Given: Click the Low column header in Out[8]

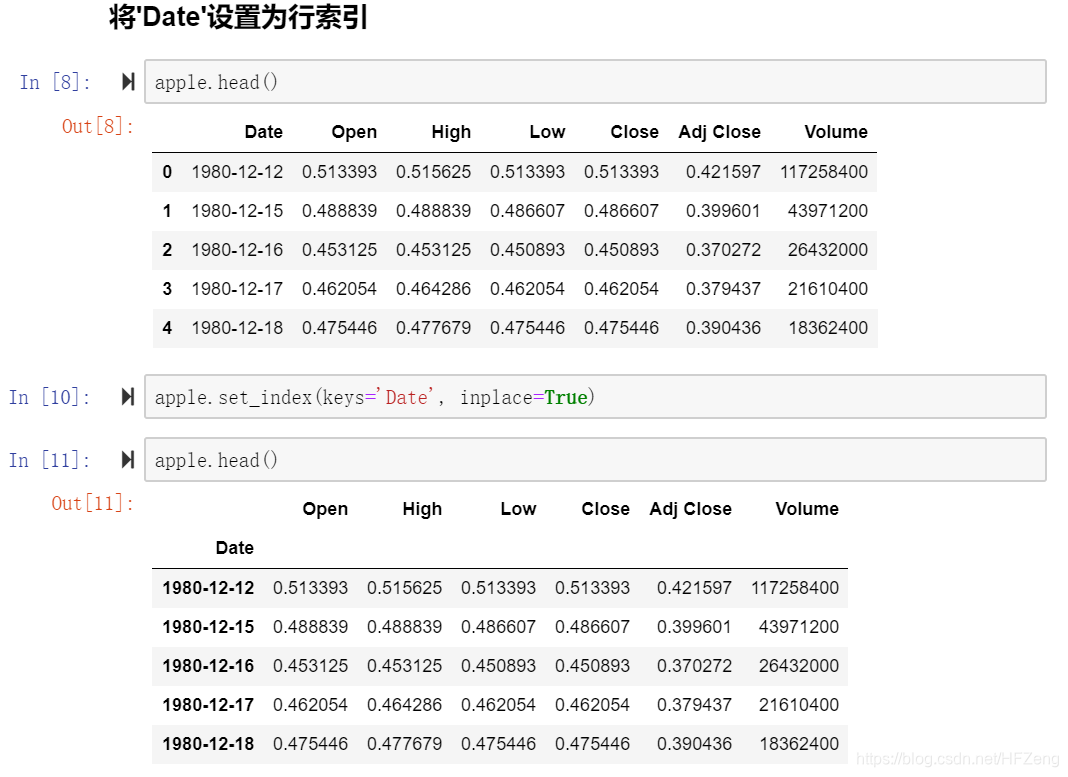Looking at the screenshot, I should click(x=548, y=131).
